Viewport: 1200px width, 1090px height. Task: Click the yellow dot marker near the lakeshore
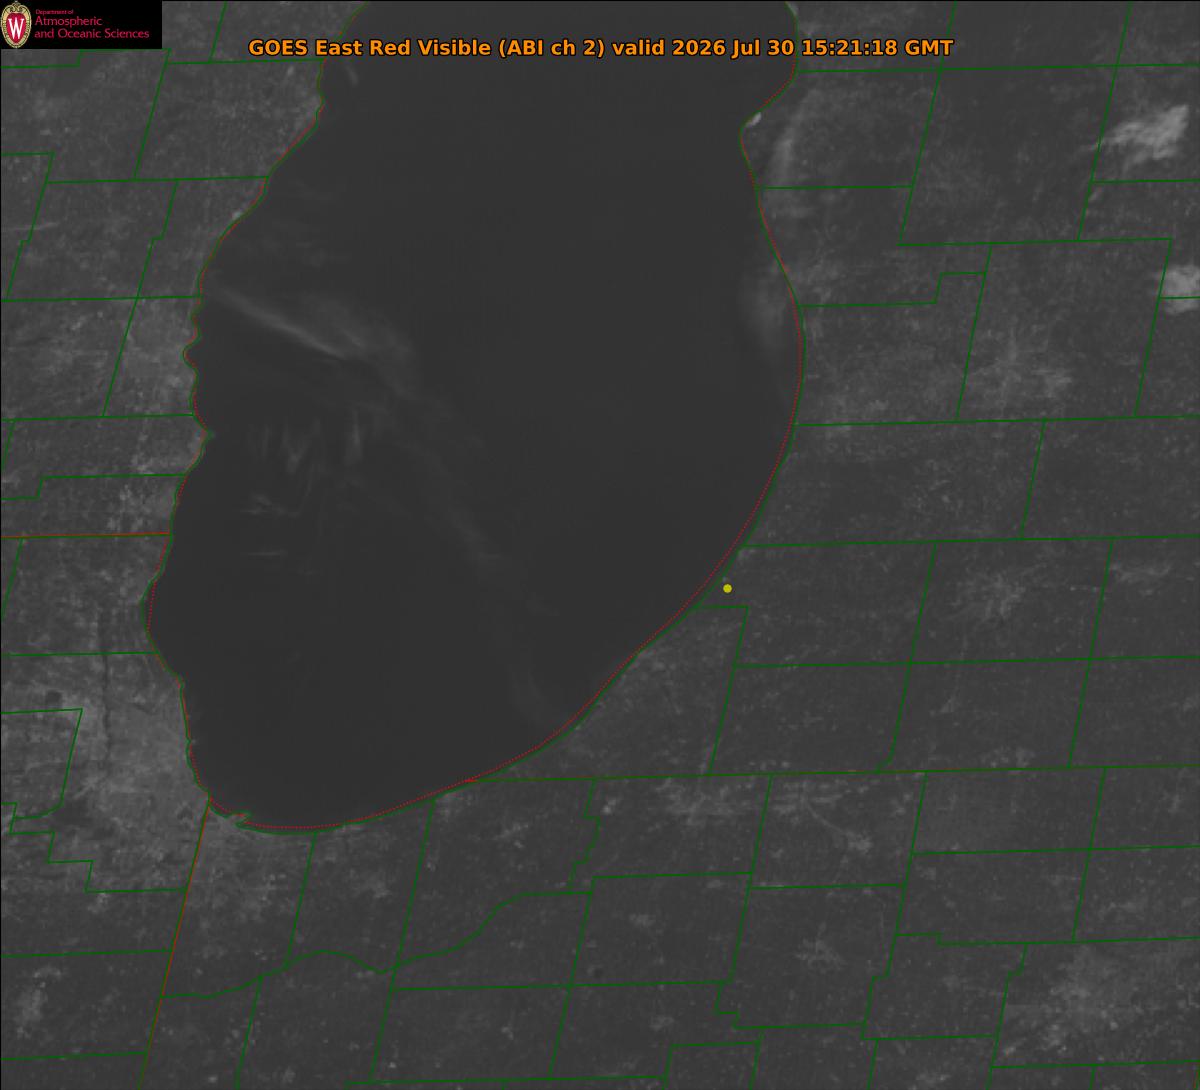(727, 588)
